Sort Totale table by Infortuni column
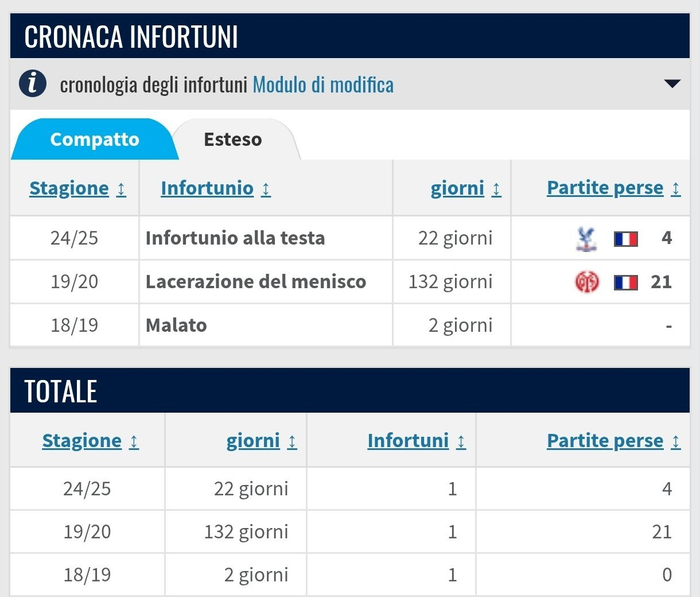Screen dimensions: 700x597 [416, 441]
